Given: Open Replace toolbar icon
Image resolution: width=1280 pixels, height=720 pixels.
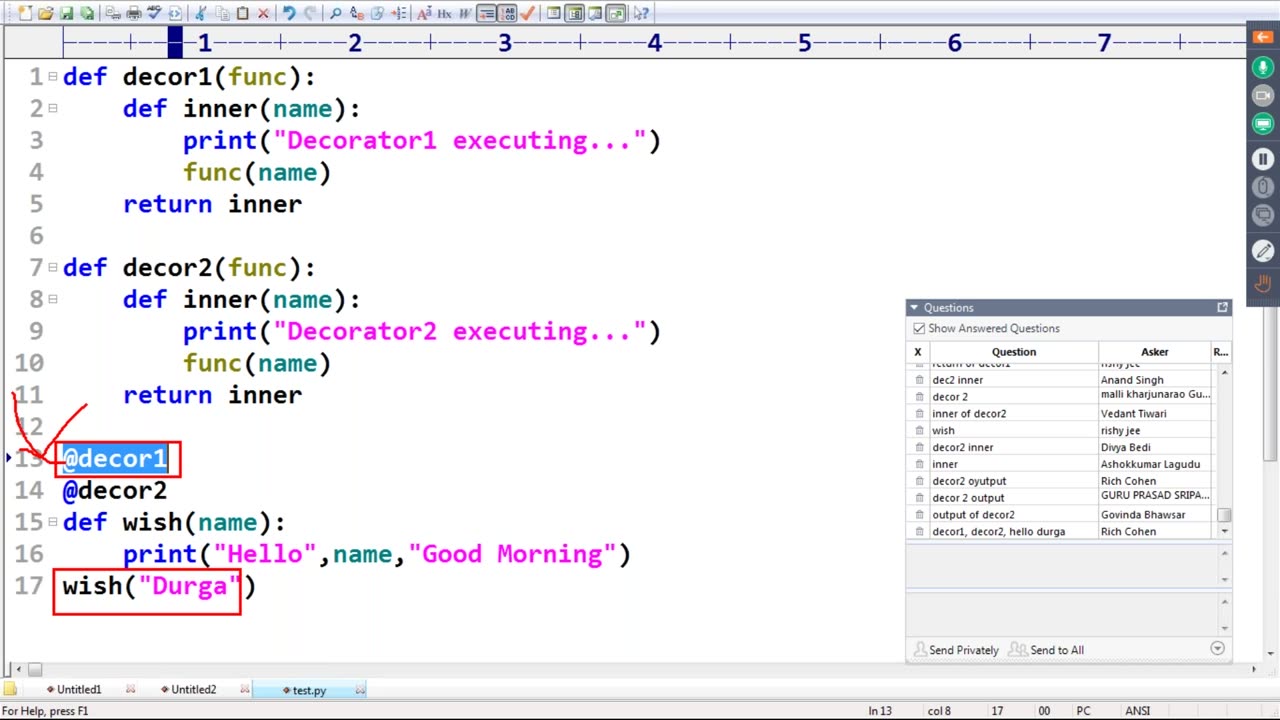Looking at the screenshot, I should (x=356, y=13).
